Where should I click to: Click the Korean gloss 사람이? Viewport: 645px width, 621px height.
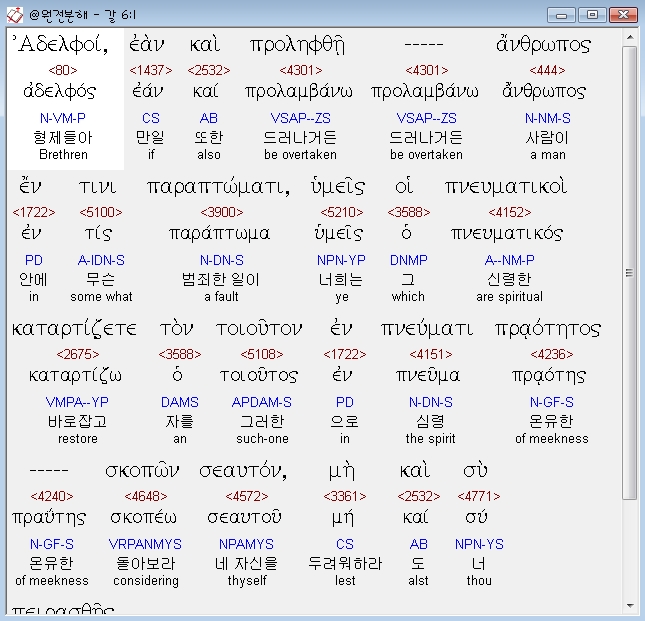(x=548, y=137)
